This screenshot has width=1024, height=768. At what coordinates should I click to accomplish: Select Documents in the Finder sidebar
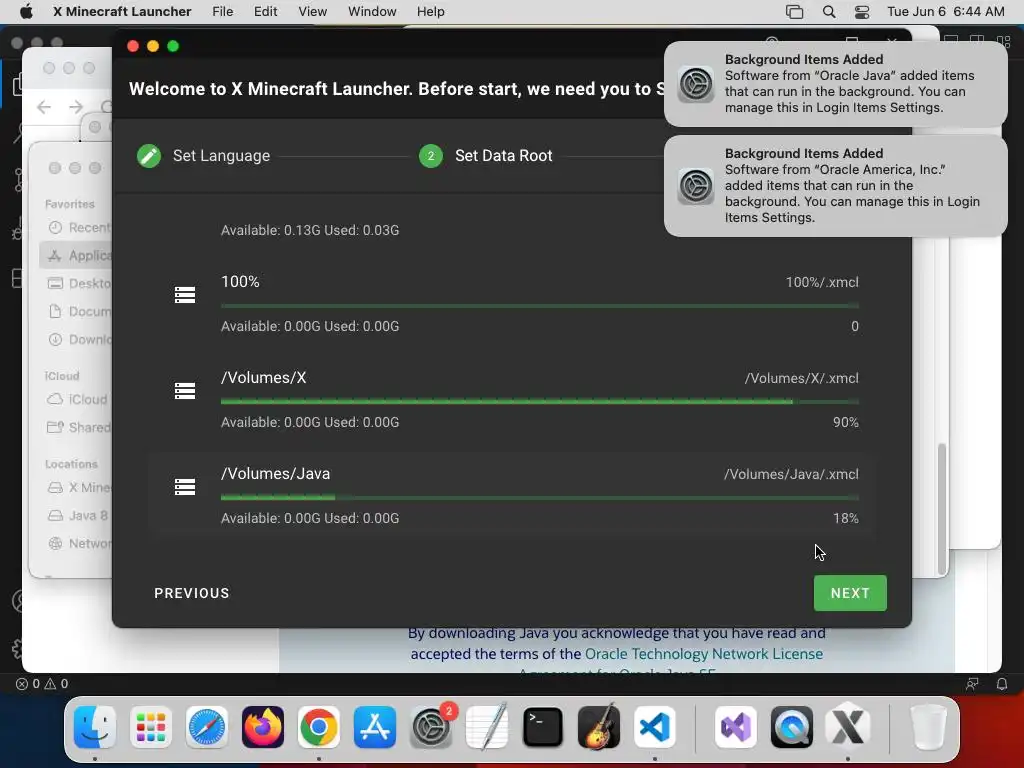click(76, 312)
